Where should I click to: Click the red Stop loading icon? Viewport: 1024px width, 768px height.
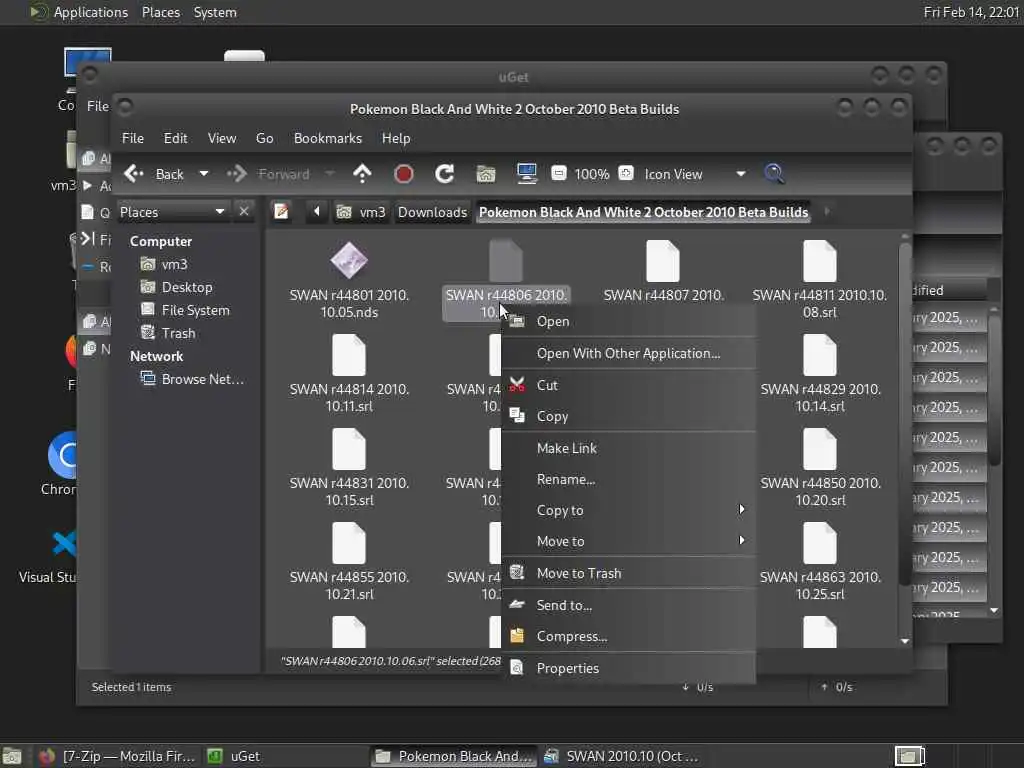coord(404,174)
